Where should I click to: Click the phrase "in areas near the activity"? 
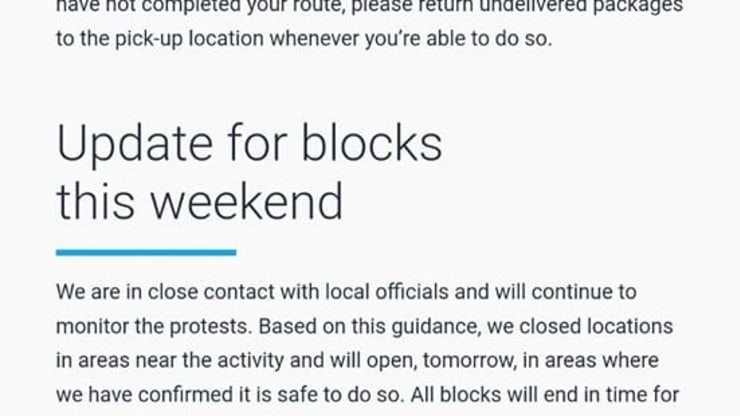[x=170, y=361]
